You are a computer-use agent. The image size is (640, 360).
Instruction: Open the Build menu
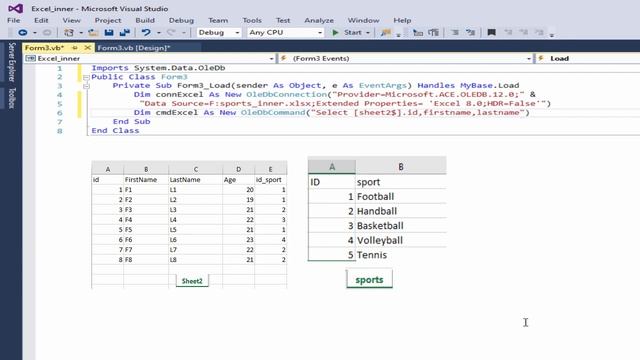click(x=145, y=20)
